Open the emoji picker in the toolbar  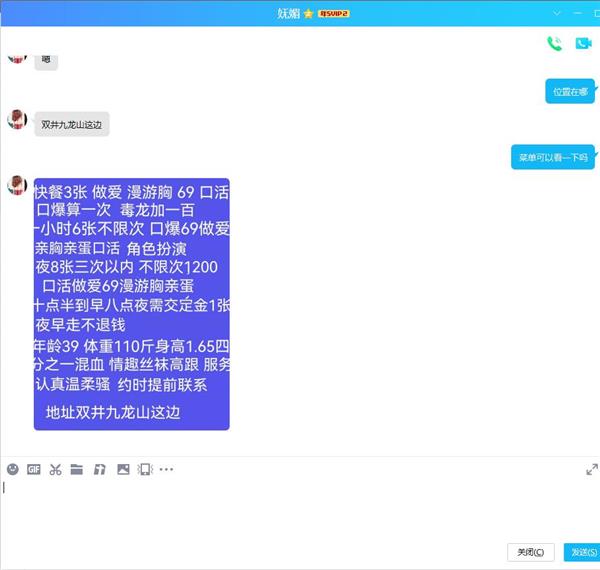pos(12,469)
